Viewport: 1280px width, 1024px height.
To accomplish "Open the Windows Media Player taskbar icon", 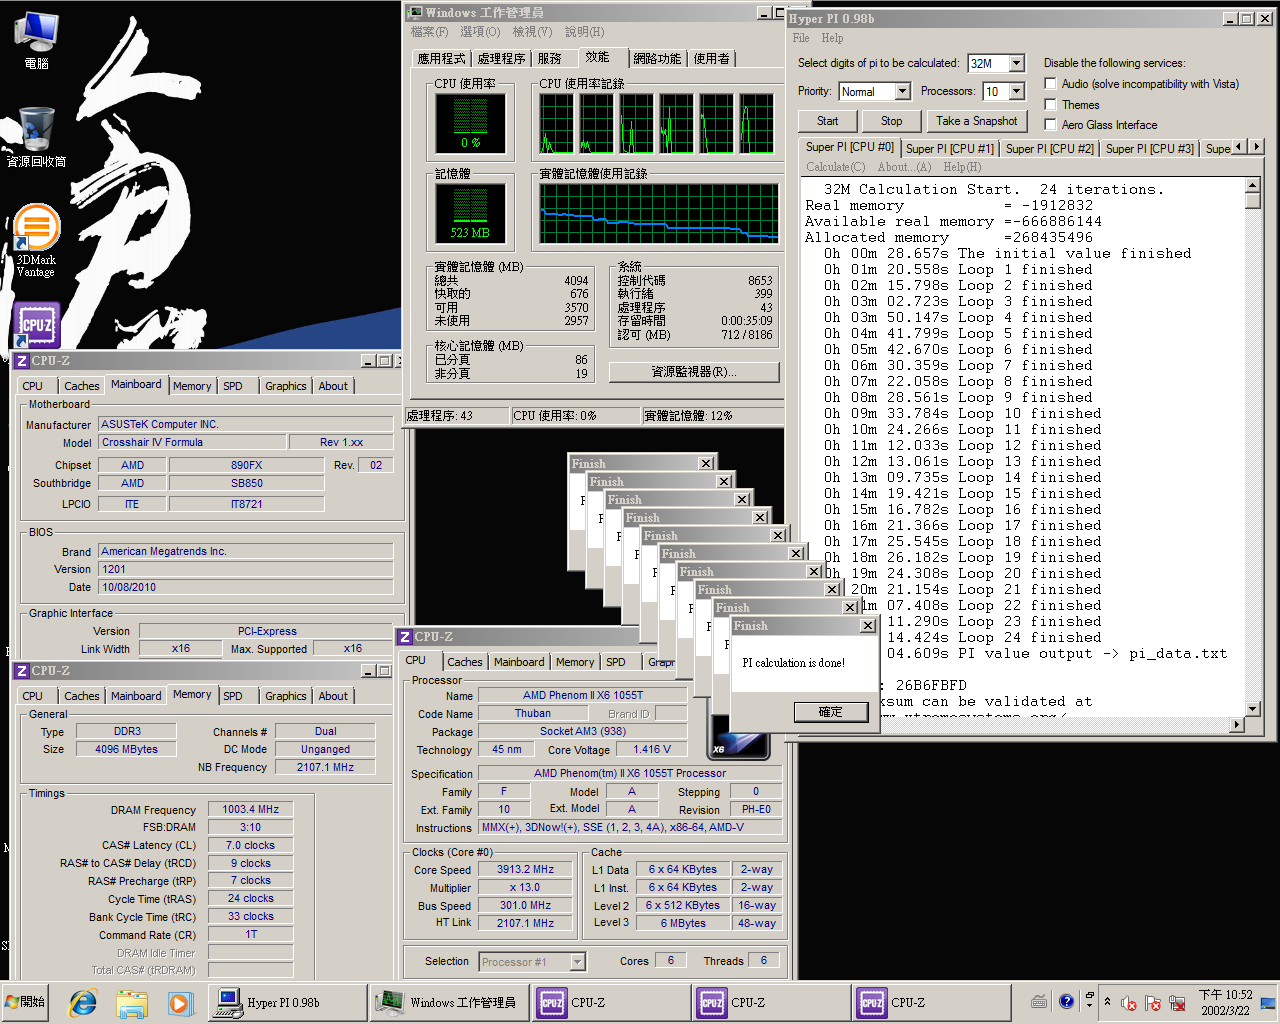I will (x=179, y=1002).
